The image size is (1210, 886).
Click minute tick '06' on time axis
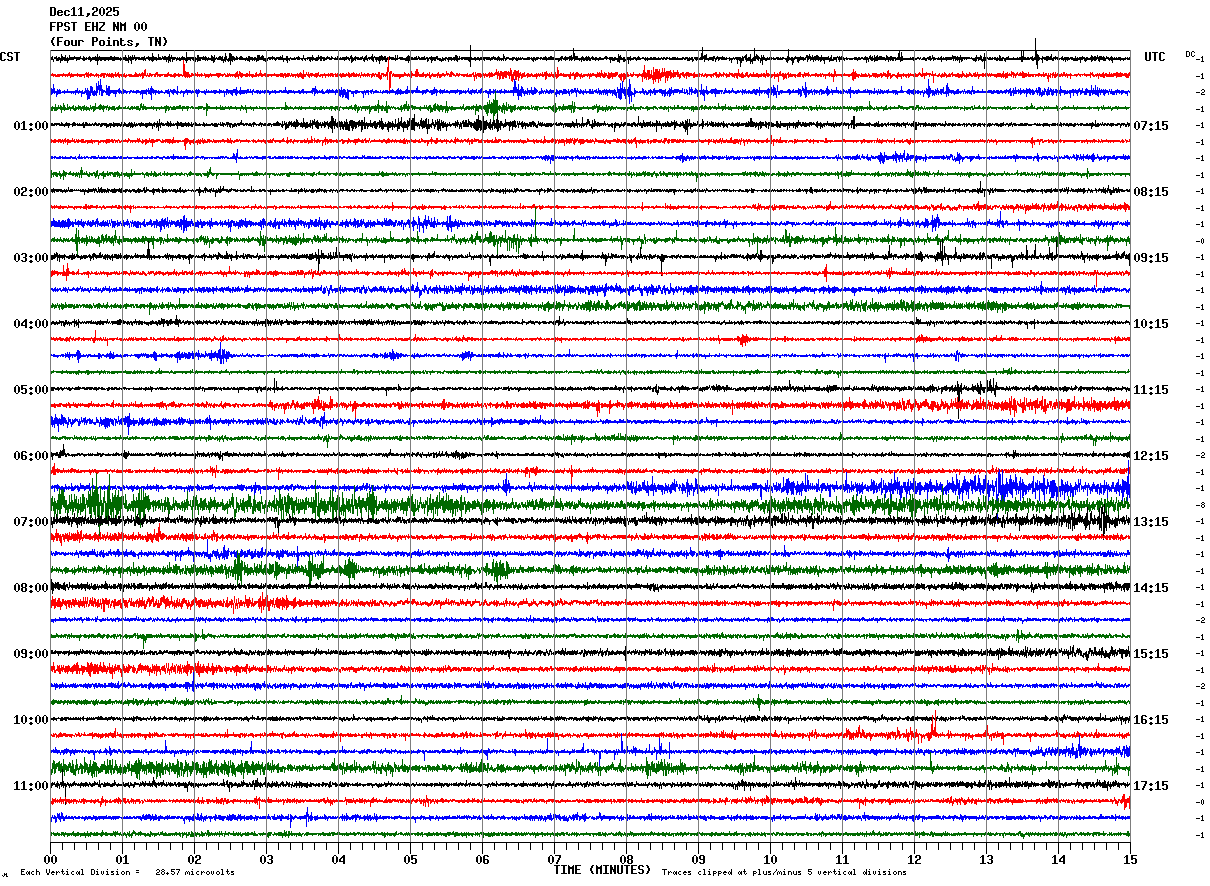(x=482, y=859)
